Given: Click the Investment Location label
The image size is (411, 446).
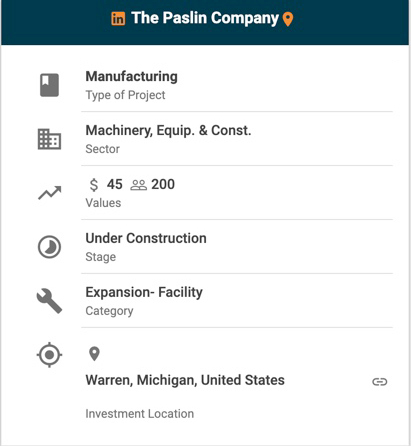Looking at the screenshot, I should (x=140, y=414).
